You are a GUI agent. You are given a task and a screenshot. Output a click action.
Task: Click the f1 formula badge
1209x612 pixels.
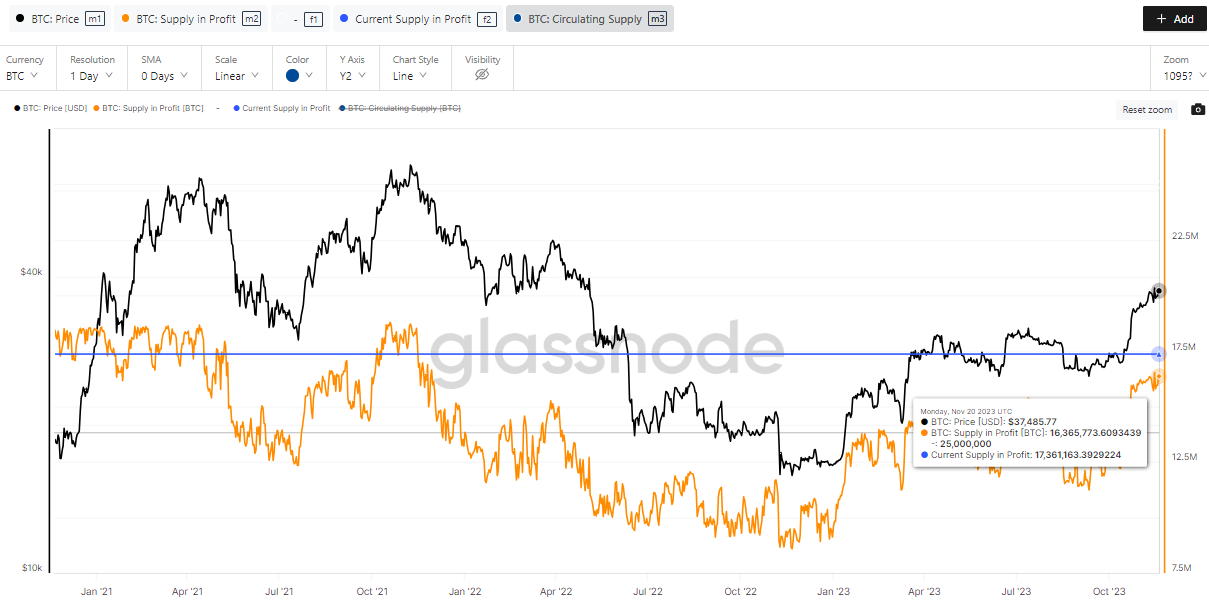(x=313, y=19)
